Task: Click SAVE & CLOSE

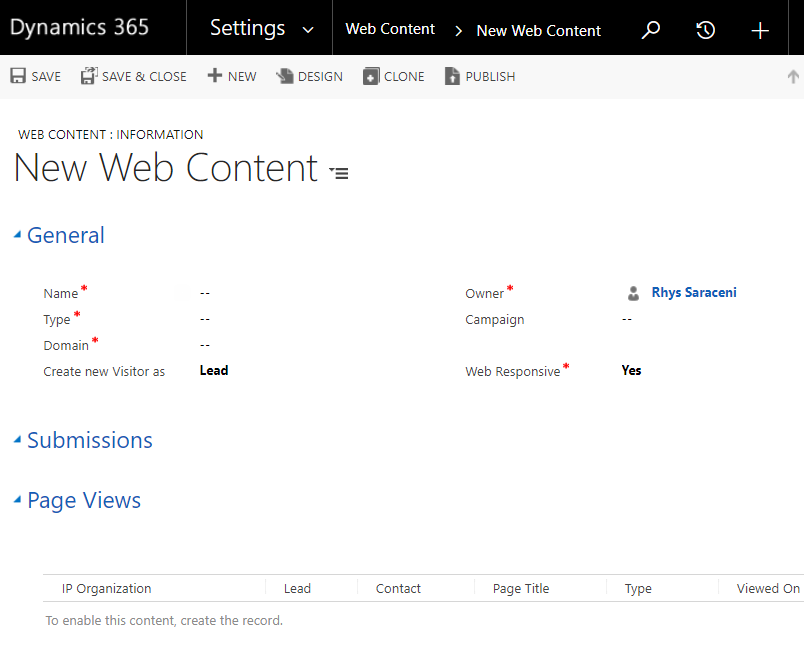Action: coord(133,76)
